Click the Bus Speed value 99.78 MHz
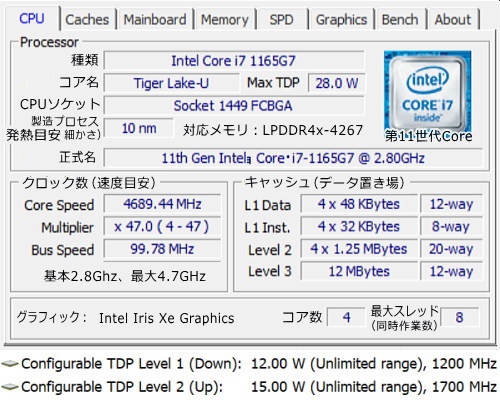Screen dimensions: 500x400 [x=162, y=249]
